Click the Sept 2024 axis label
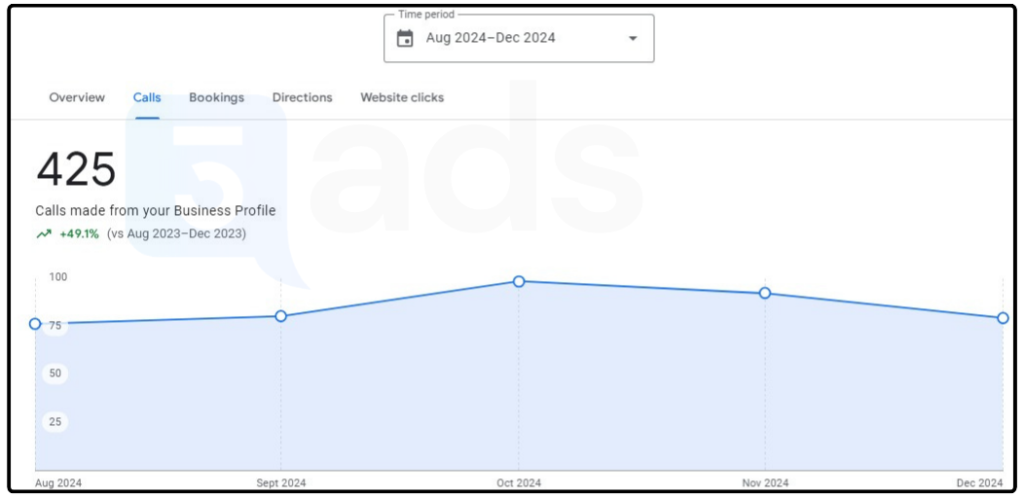Image resolution: width=1024 pixels, height=497 pixels. point(281,483)
